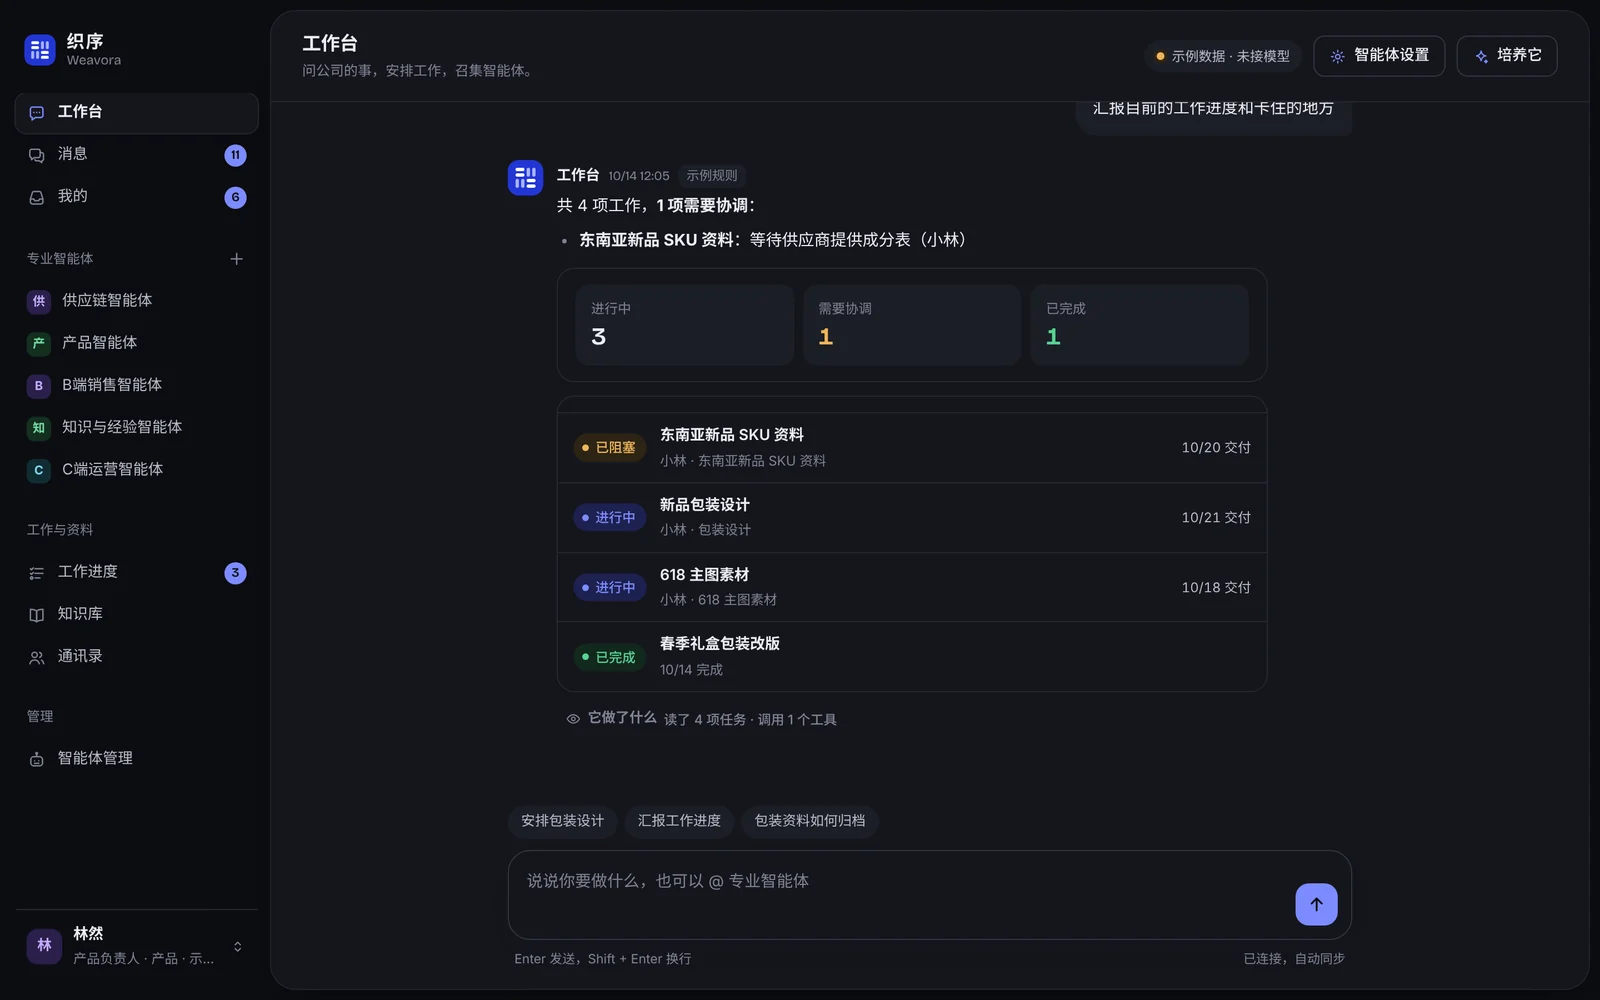Open the 产品智能体 agent icon

tap(39, 343)
